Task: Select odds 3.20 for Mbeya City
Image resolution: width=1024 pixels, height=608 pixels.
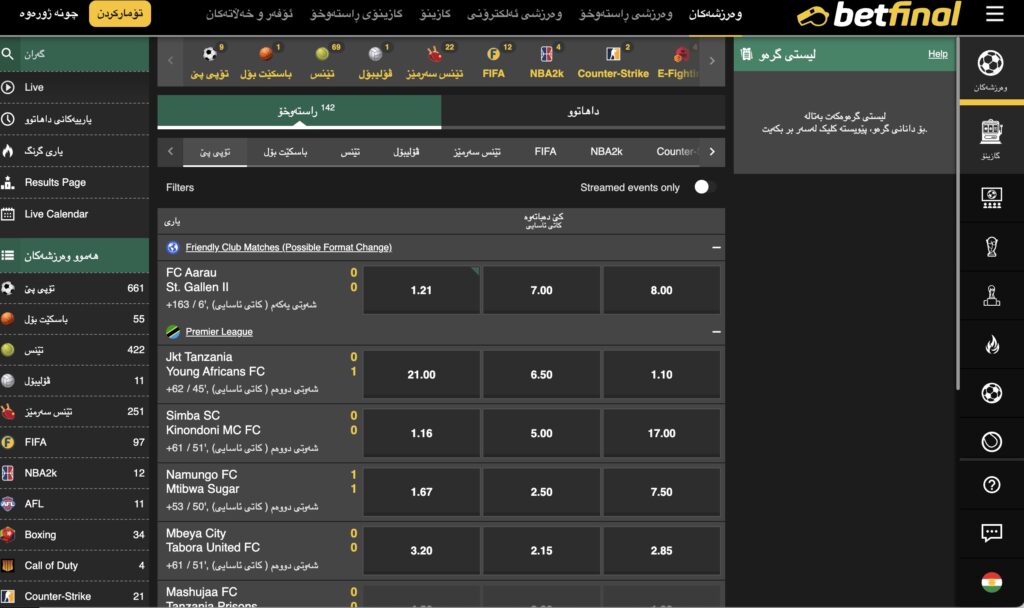Action: click(x=421, y=551)
